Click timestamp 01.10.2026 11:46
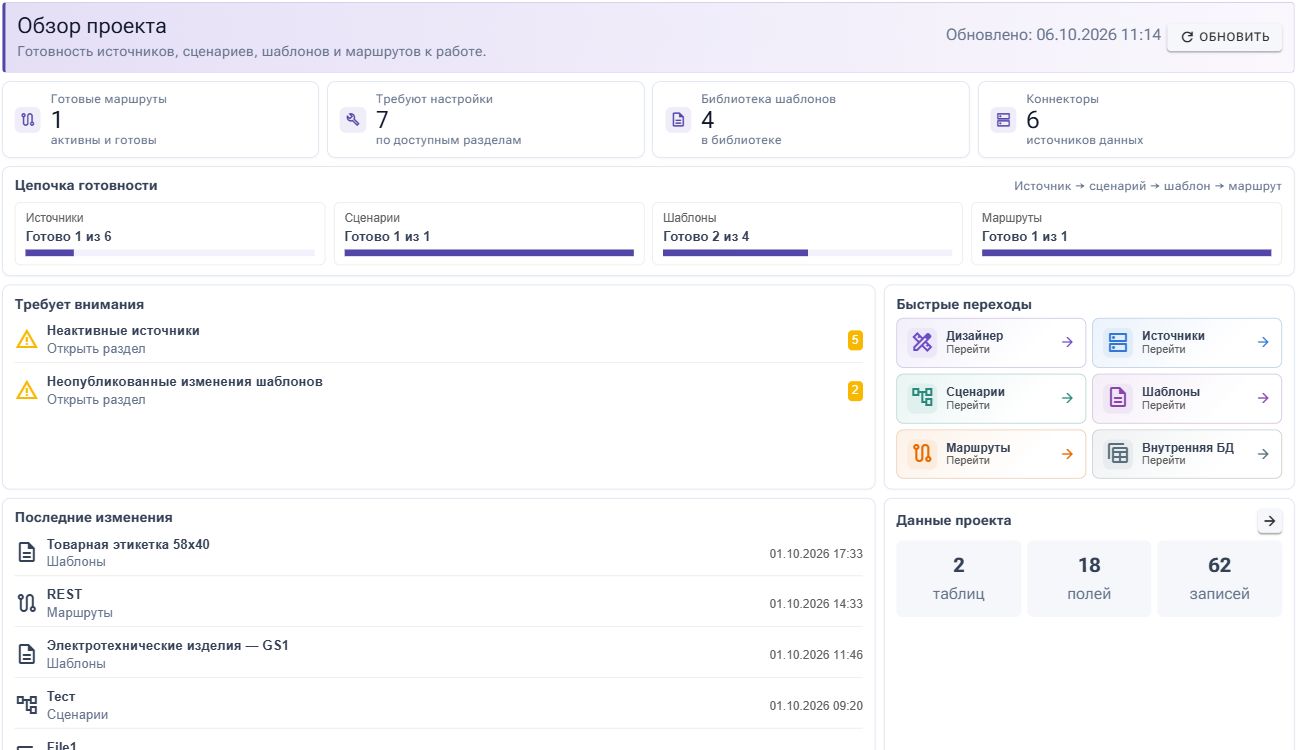 (816, 655)
